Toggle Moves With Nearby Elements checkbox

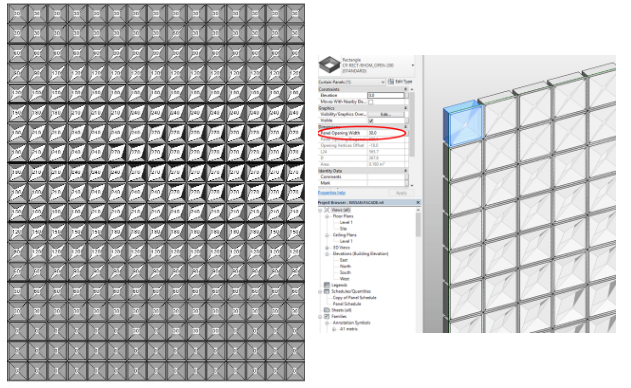pyautogui.click(x=371, y=102)
